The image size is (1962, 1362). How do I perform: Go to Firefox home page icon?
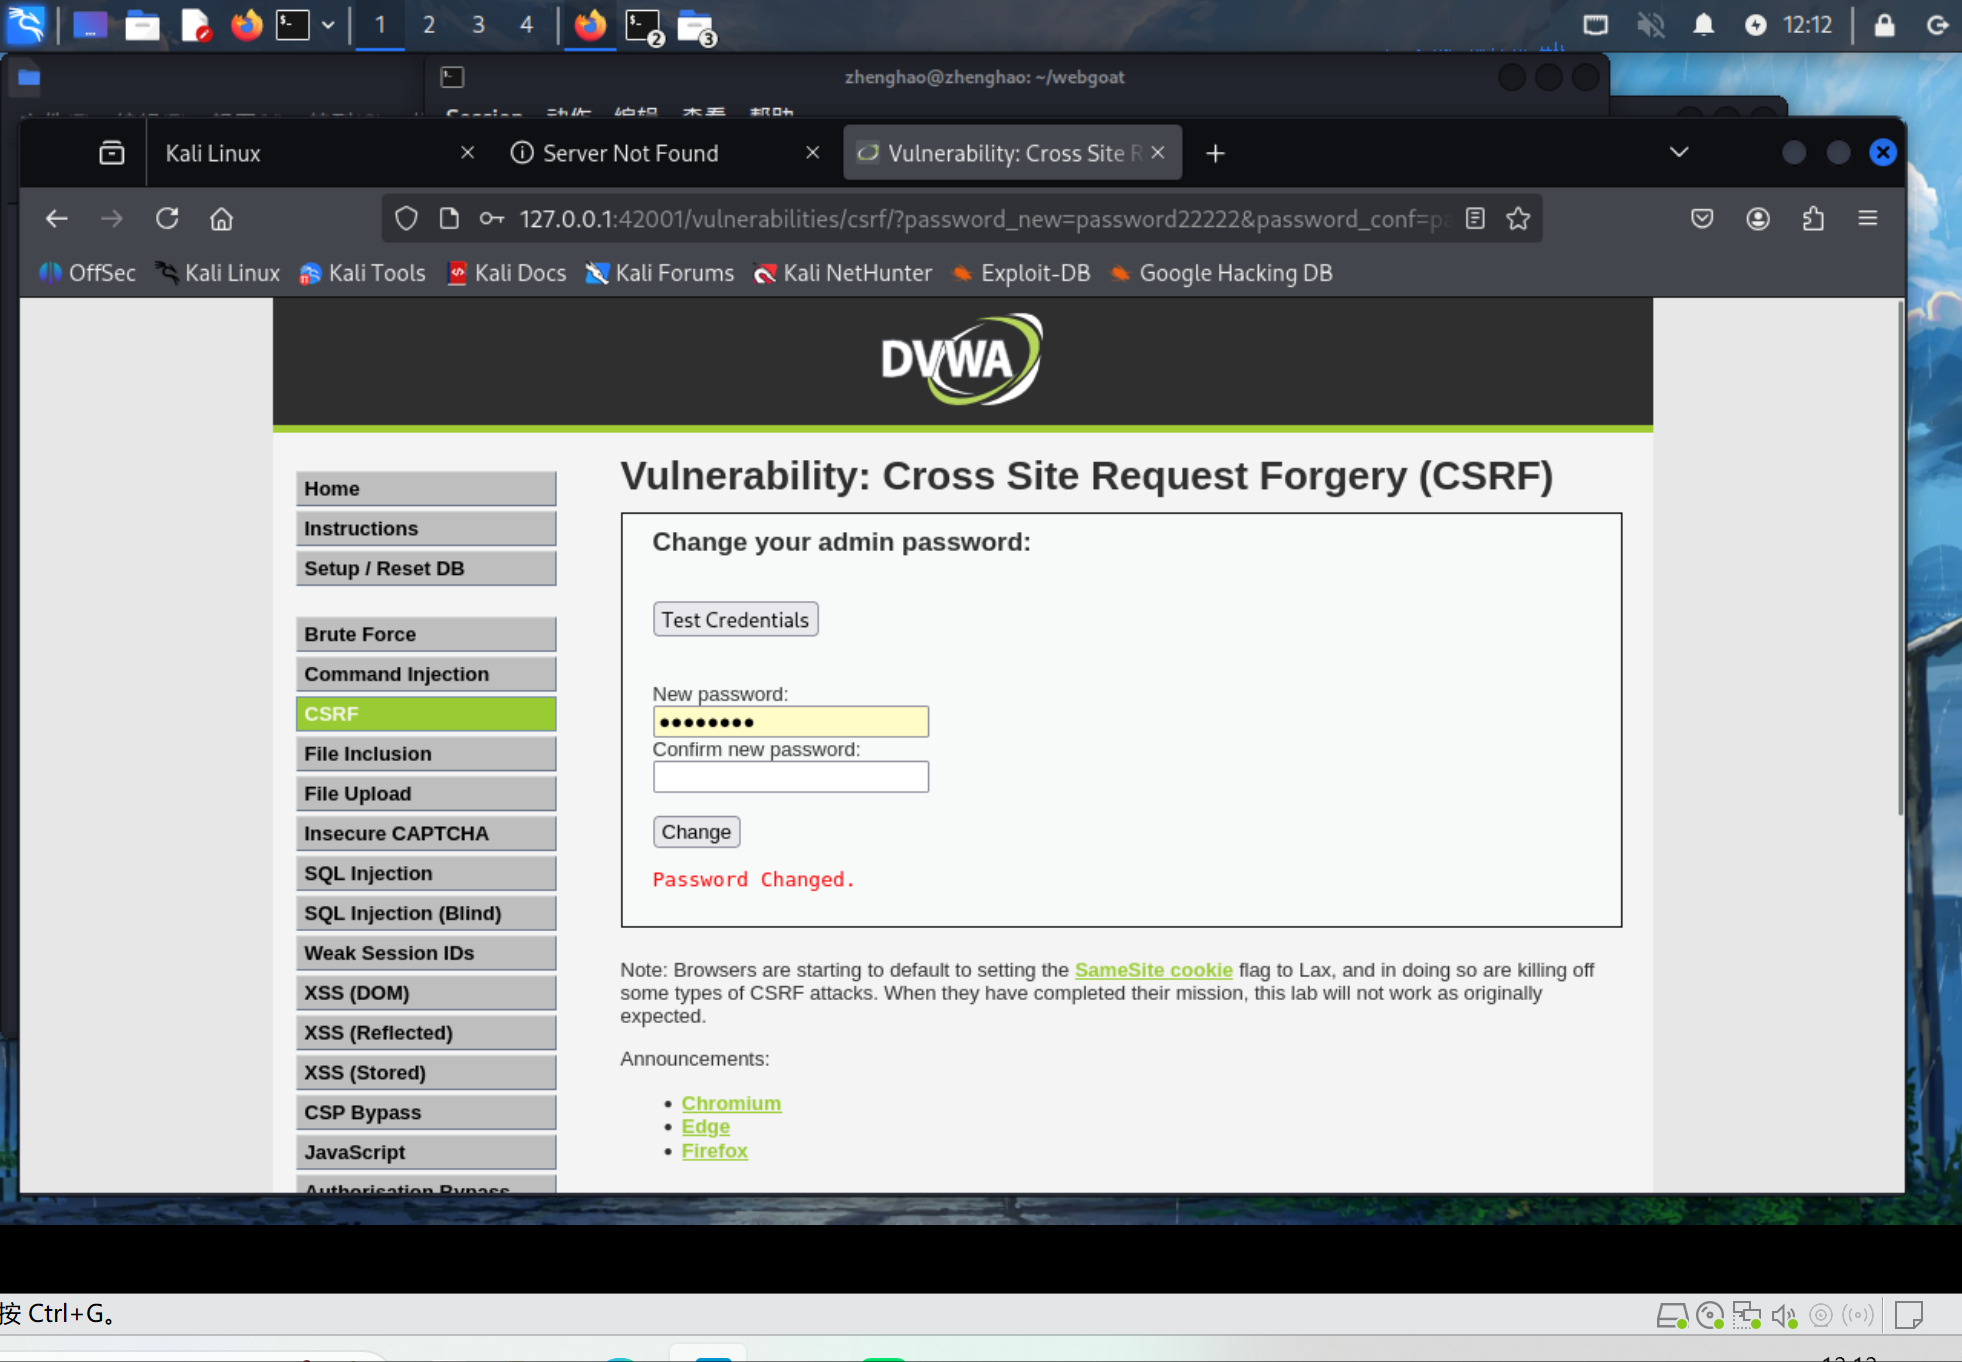pos(221,218)
